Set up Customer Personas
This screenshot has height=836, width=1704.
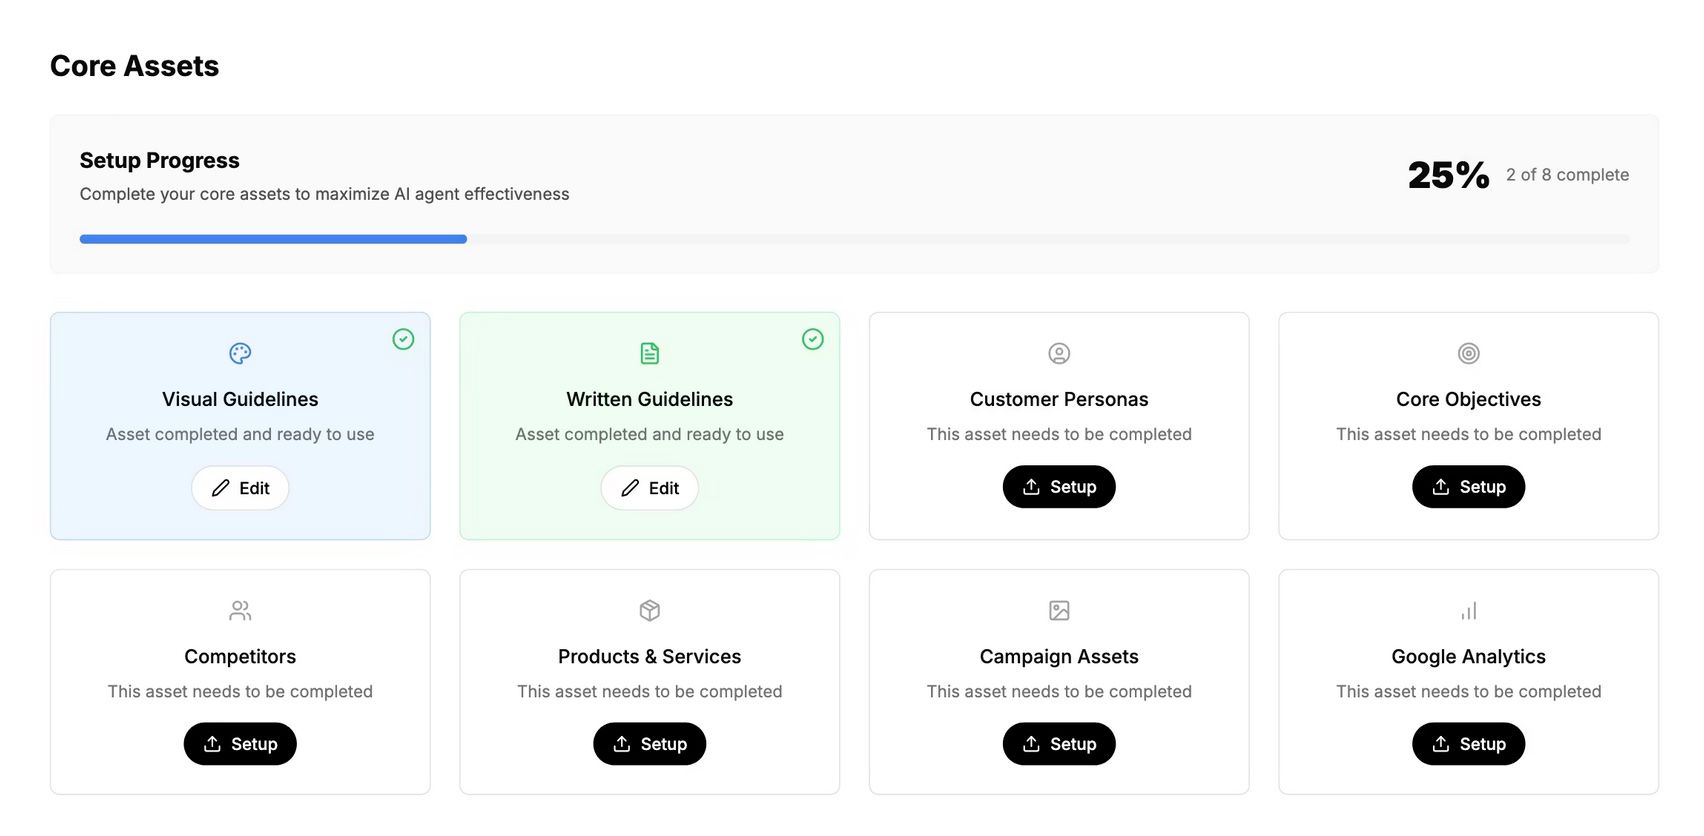1059,487
